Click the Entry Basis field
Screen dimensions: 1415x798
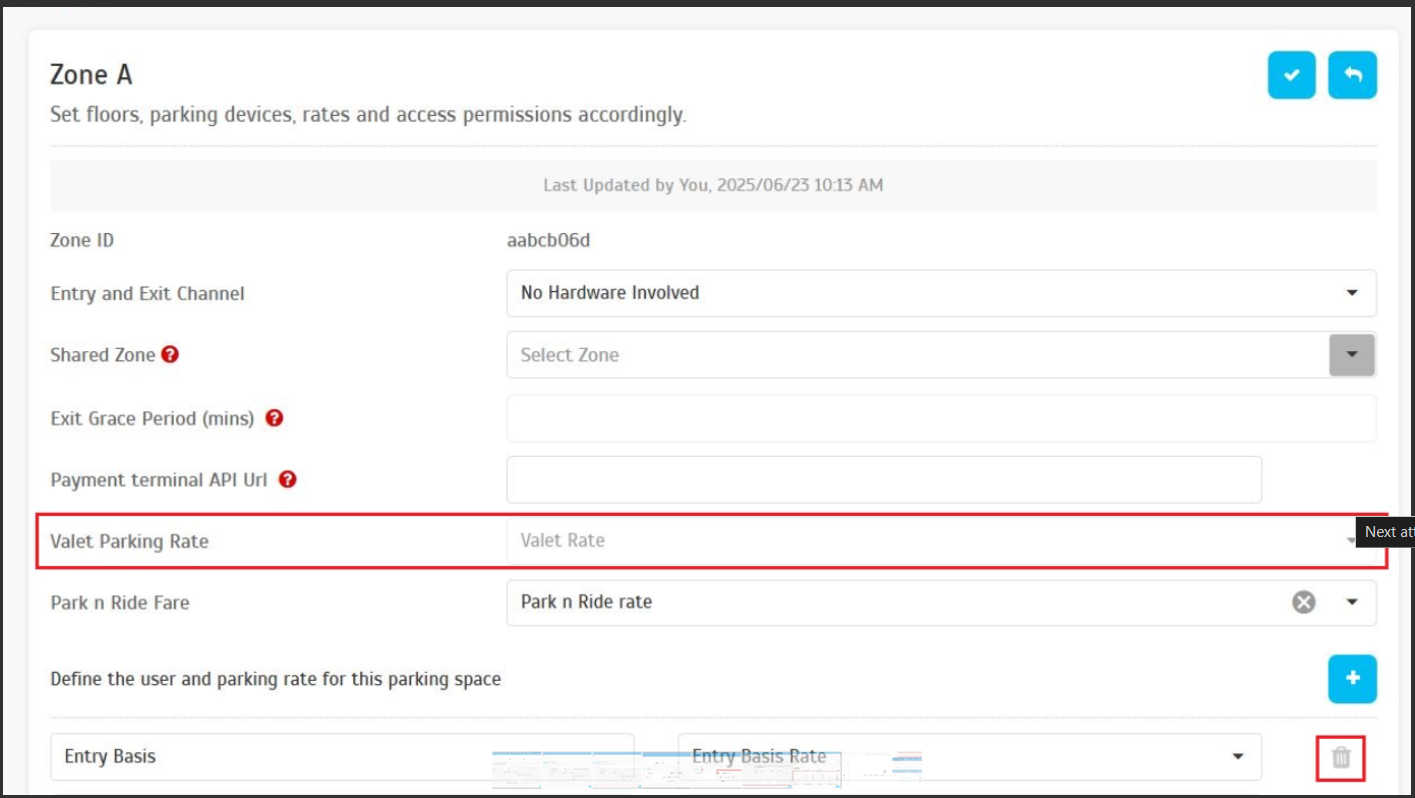point(341,757)
